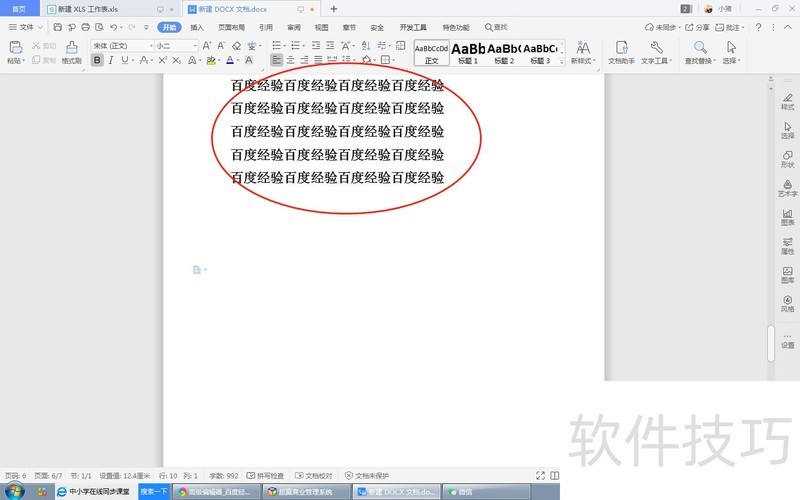
Task: Click the vertical scrollbar thumb
Action: pos(770,344)
